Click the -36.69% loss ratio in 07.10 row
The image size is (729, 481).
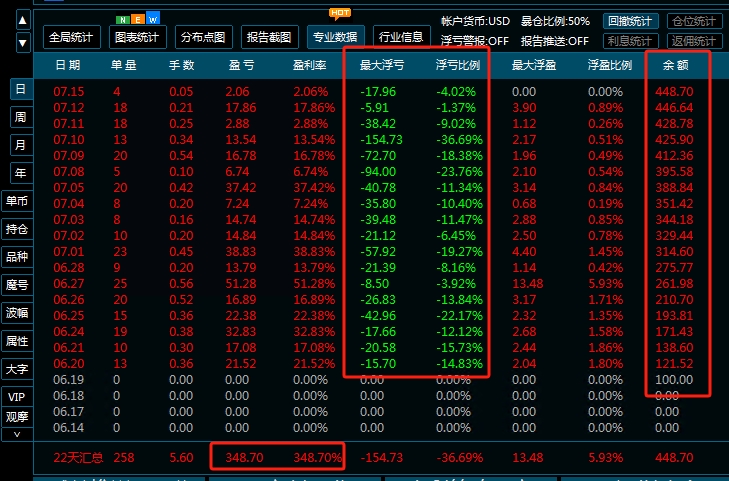point(459,139)
